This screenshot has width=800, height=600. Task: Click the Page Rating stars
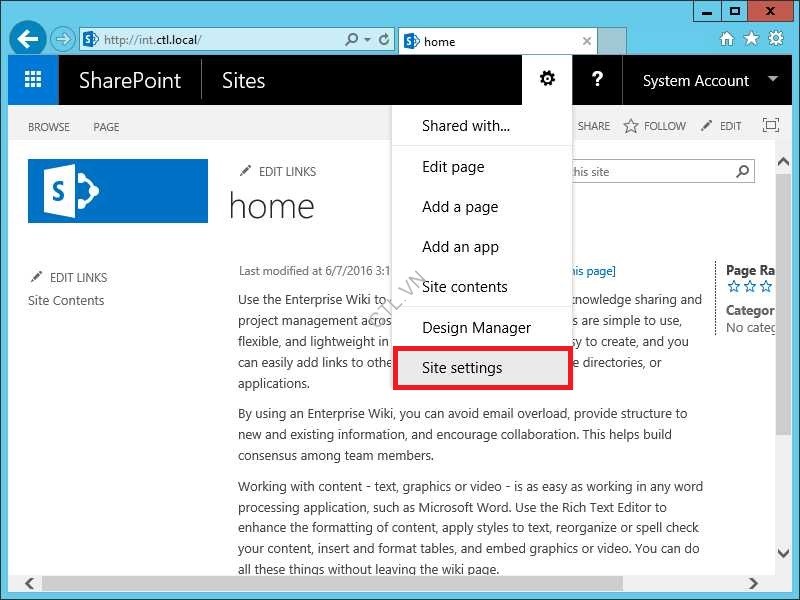coord(750,287)
